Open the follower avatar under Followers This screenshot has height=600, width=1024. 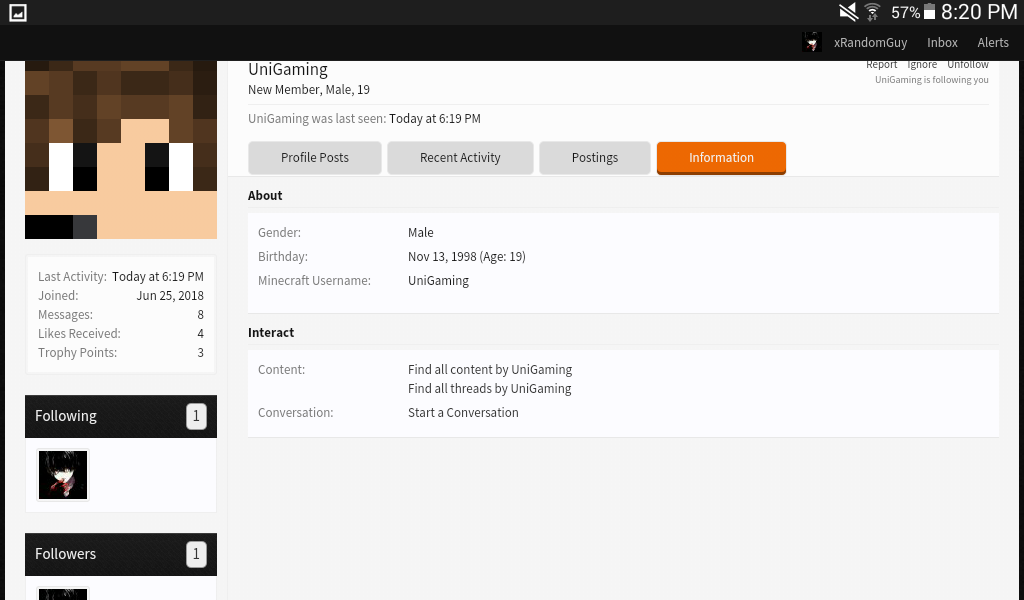(63, 593)
